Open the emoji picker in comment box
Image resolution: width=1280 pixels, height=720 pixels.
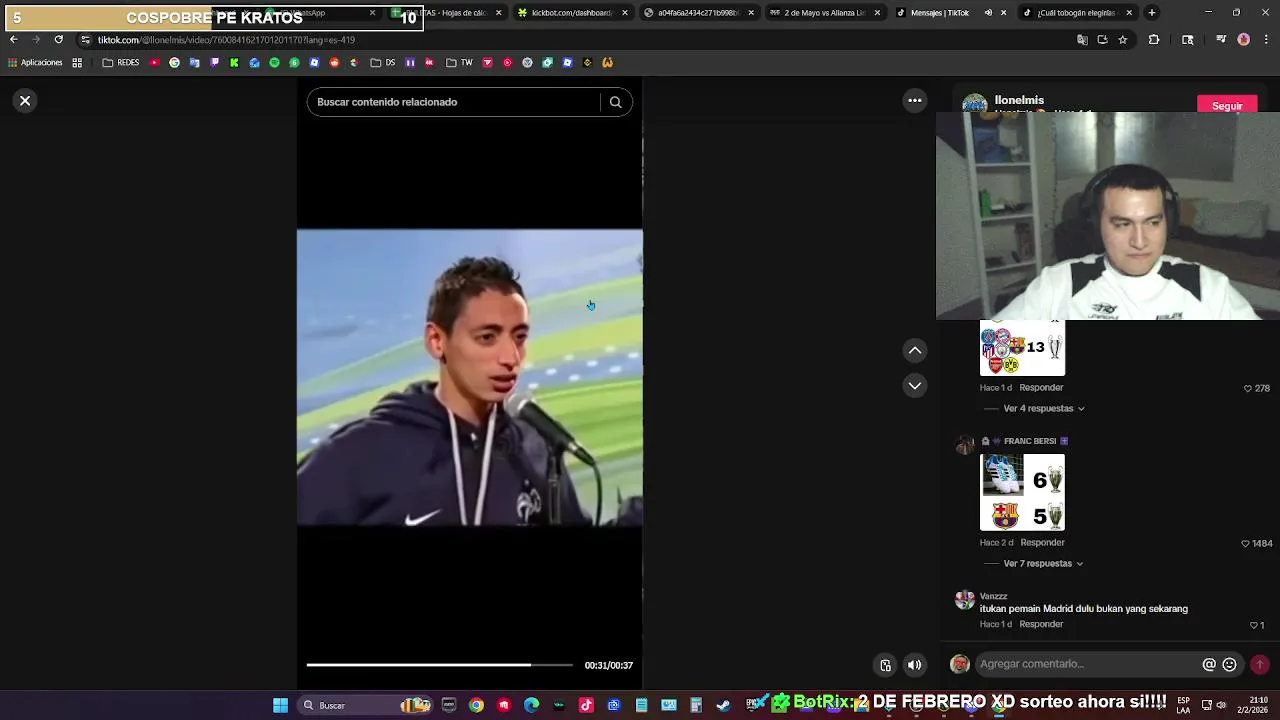(1230, 664)
